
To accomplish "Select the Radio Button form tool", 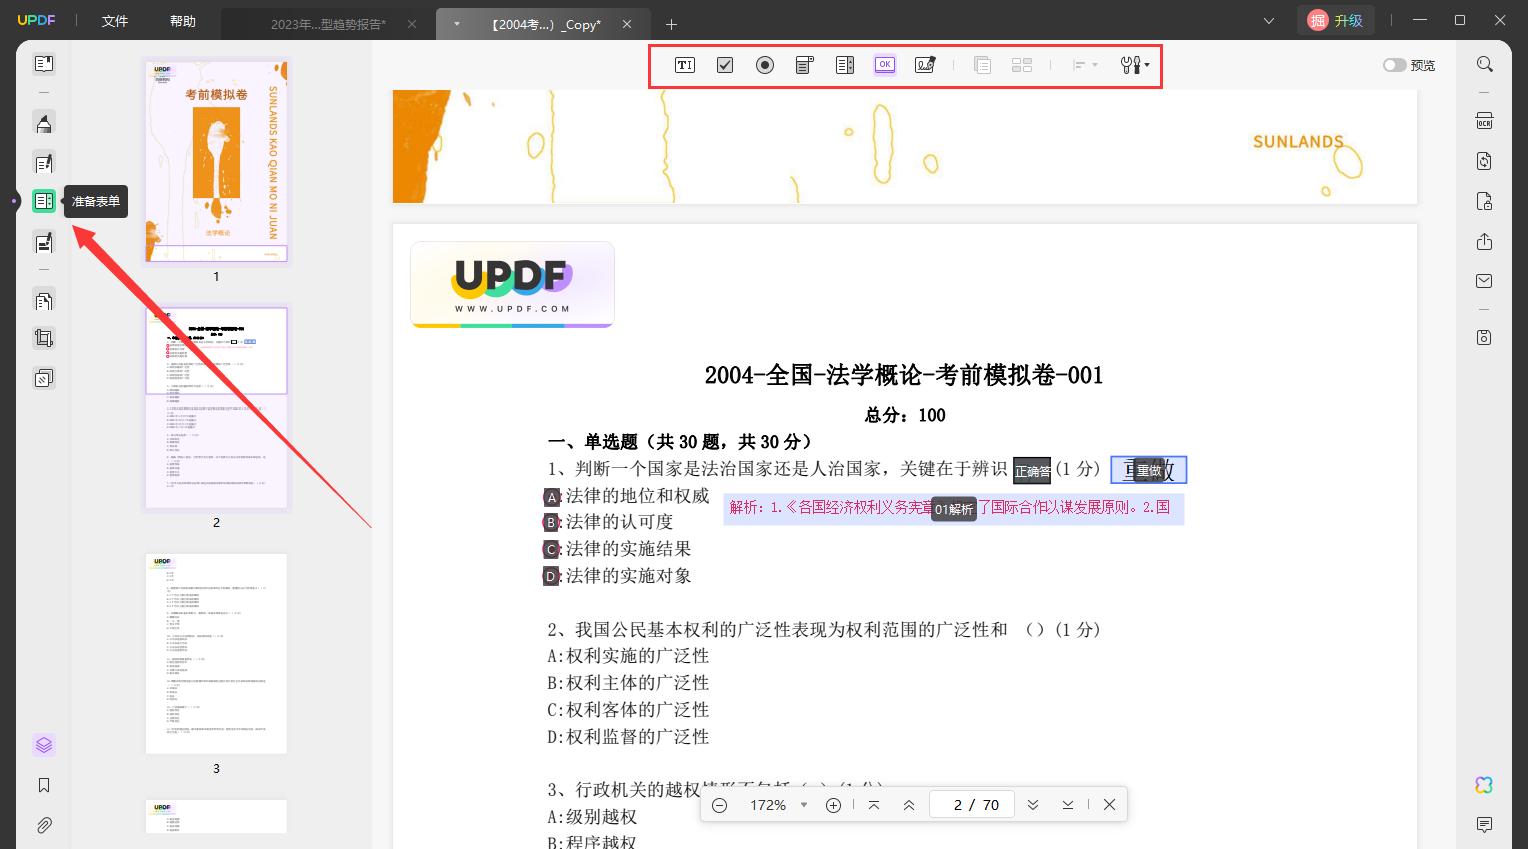I will coord(765,65).
